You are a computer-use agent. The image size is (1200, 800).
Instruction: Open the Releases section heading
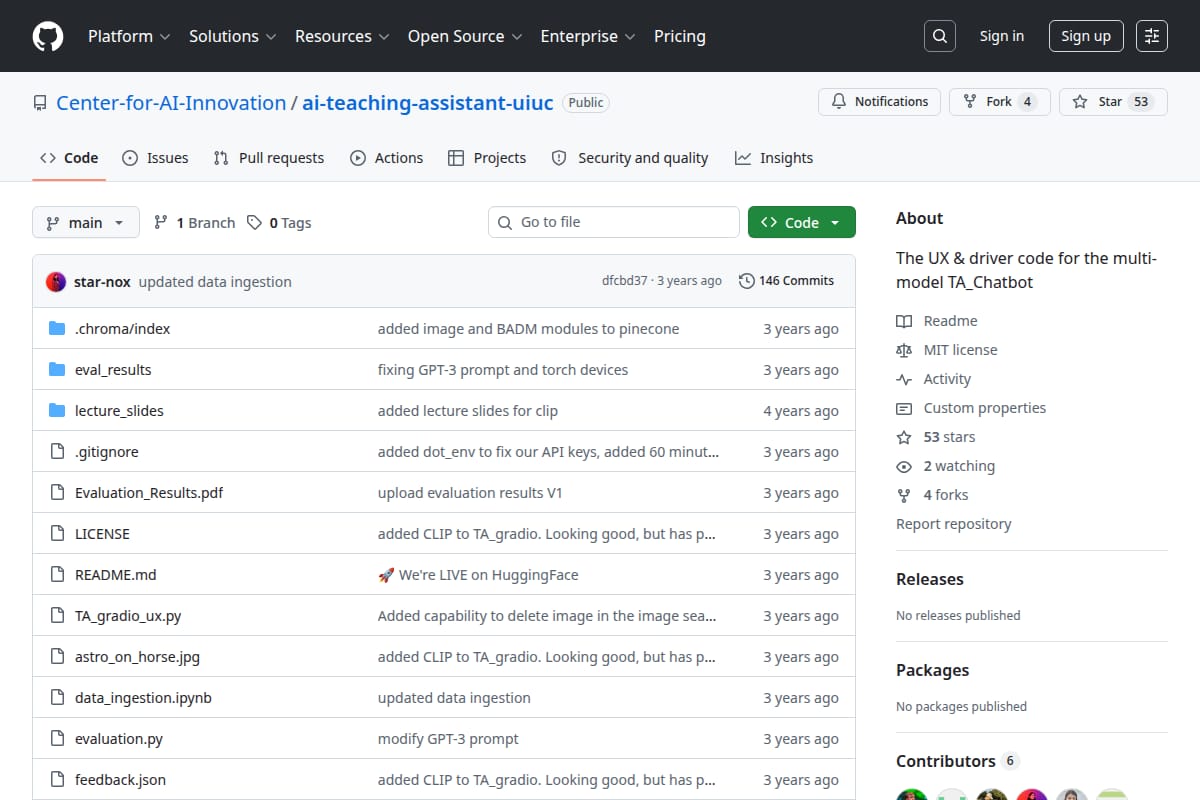pos(930,579)
